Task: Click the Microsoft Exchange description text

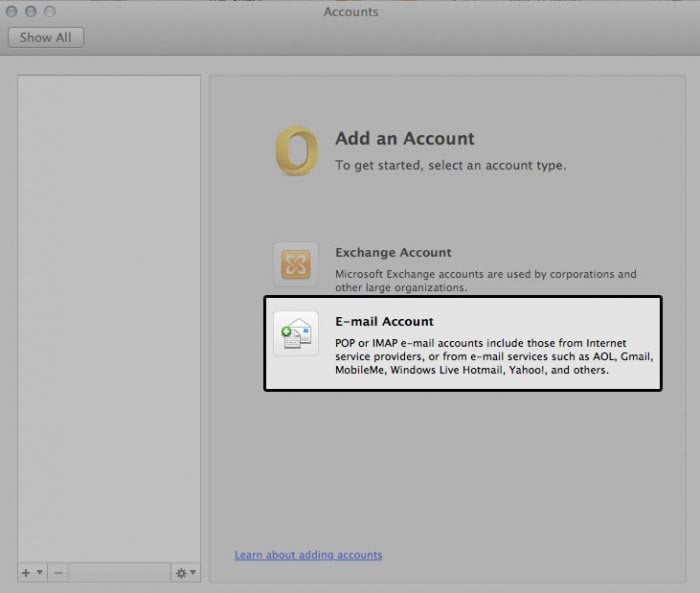Action: click(x=485, y=280)
